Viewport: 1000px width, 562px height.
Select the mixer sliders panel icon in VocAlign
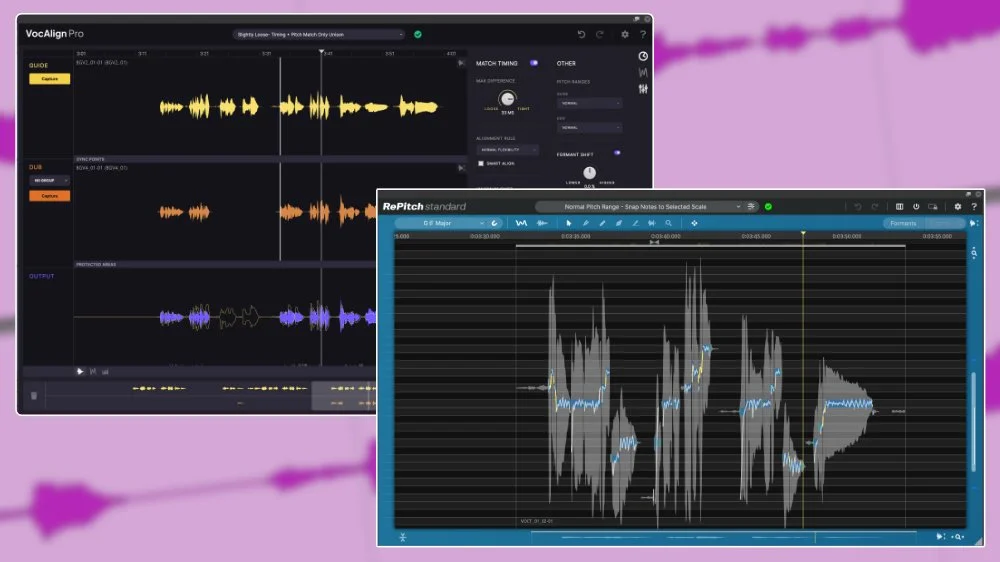tap(643, 89)
